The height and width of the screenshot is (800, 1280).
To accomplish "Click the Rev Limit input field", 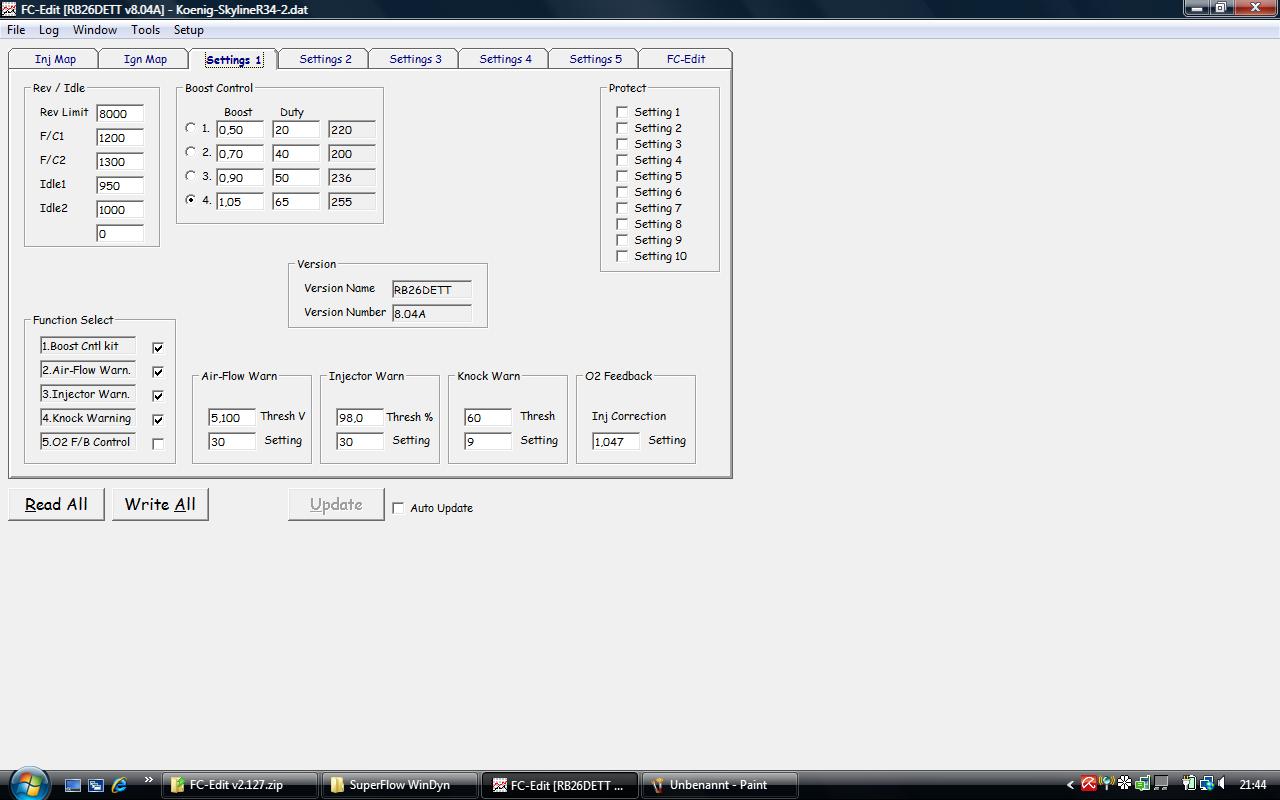I will pyautogui.click(x=119, y=114).
